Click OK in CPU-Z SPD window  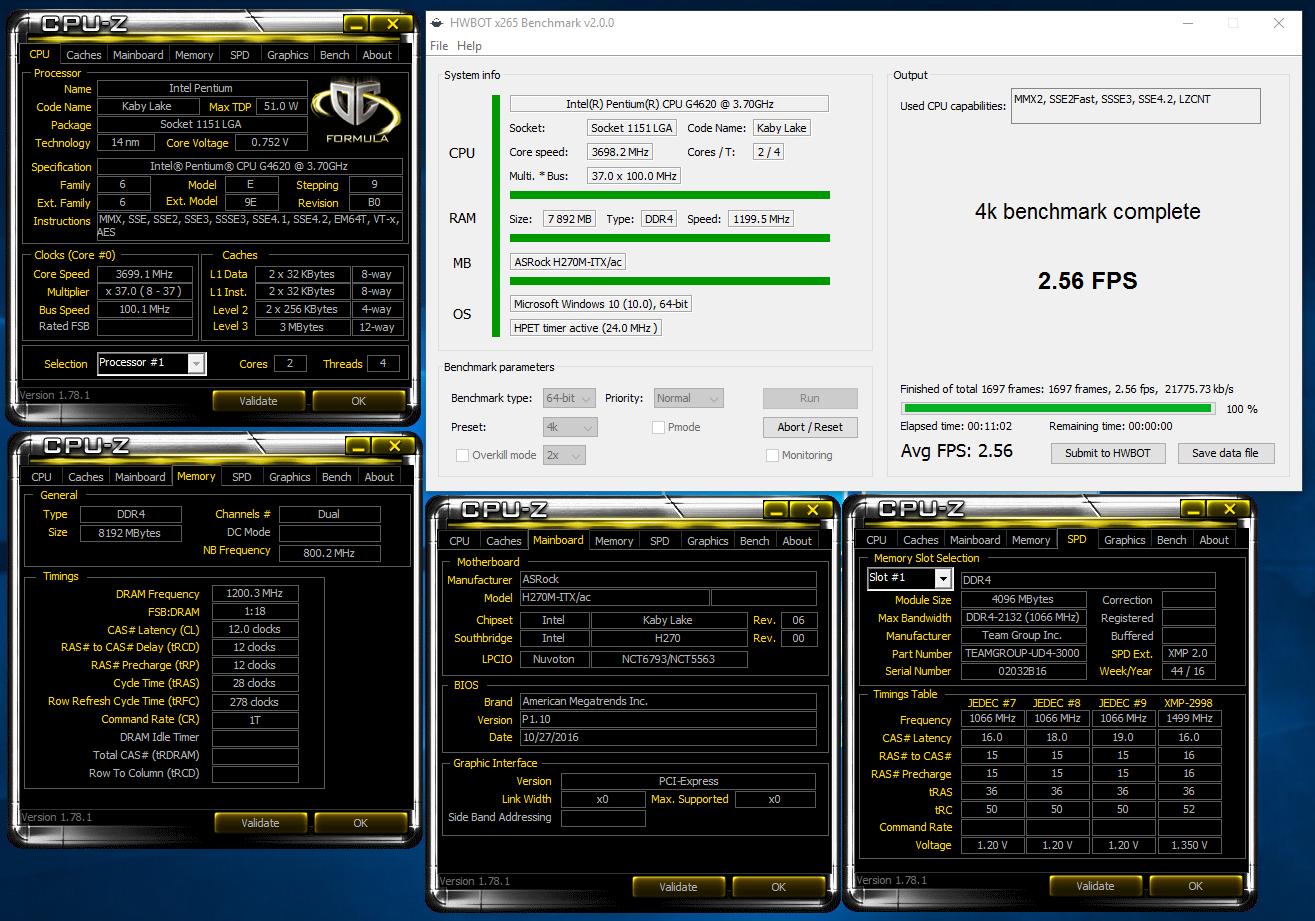tap(1196, 886)
